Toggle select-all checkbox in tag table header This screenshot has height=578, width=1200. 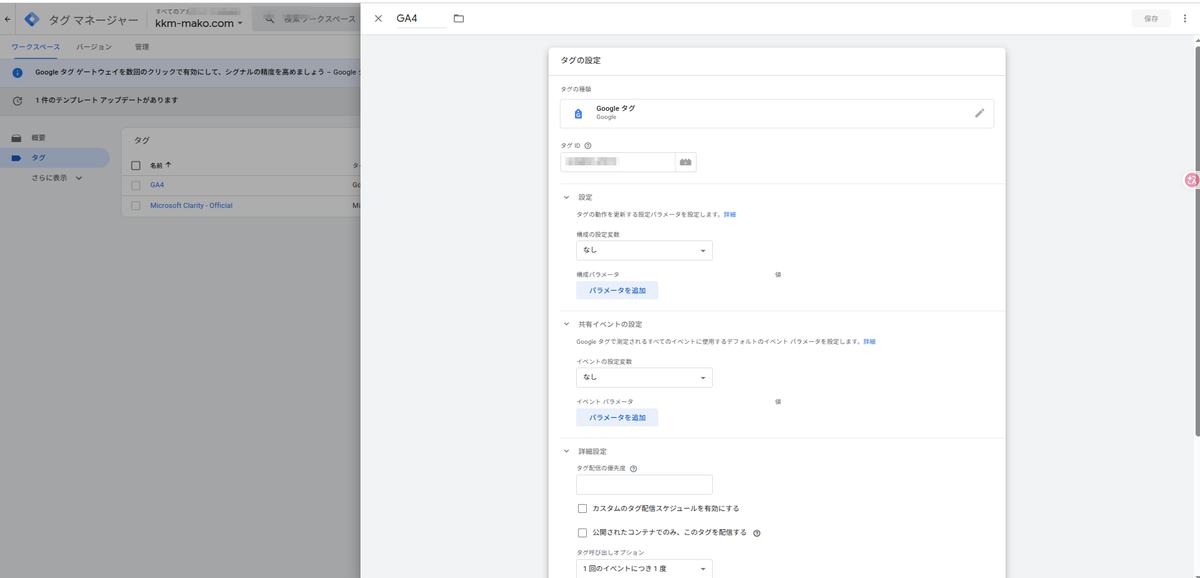[136, 165]
